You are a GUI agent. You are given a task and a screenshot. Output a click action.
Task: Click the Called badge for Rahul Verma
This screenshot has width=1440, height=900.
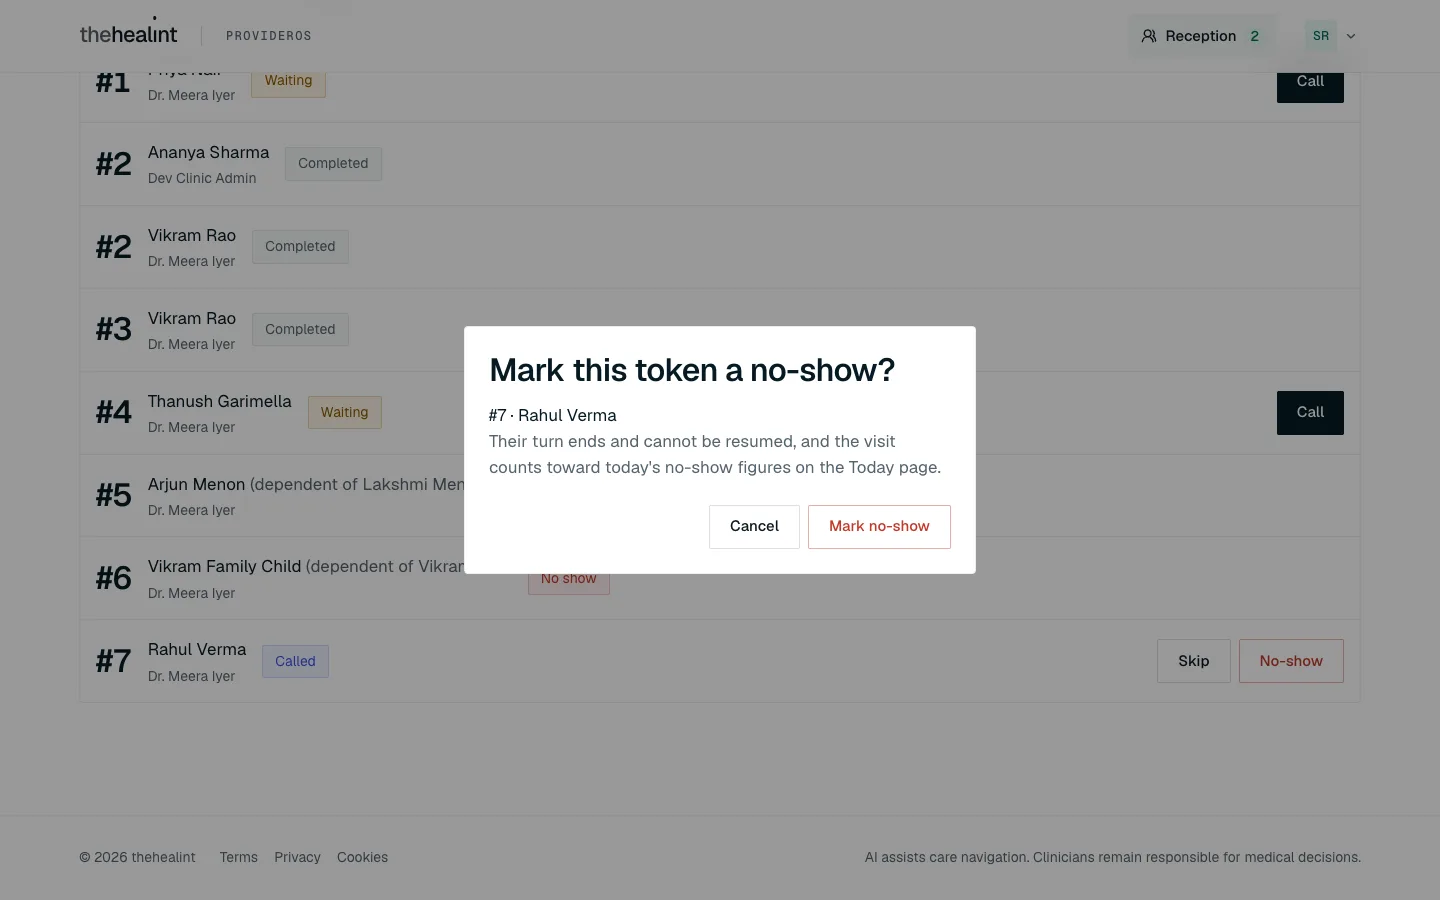295,661
